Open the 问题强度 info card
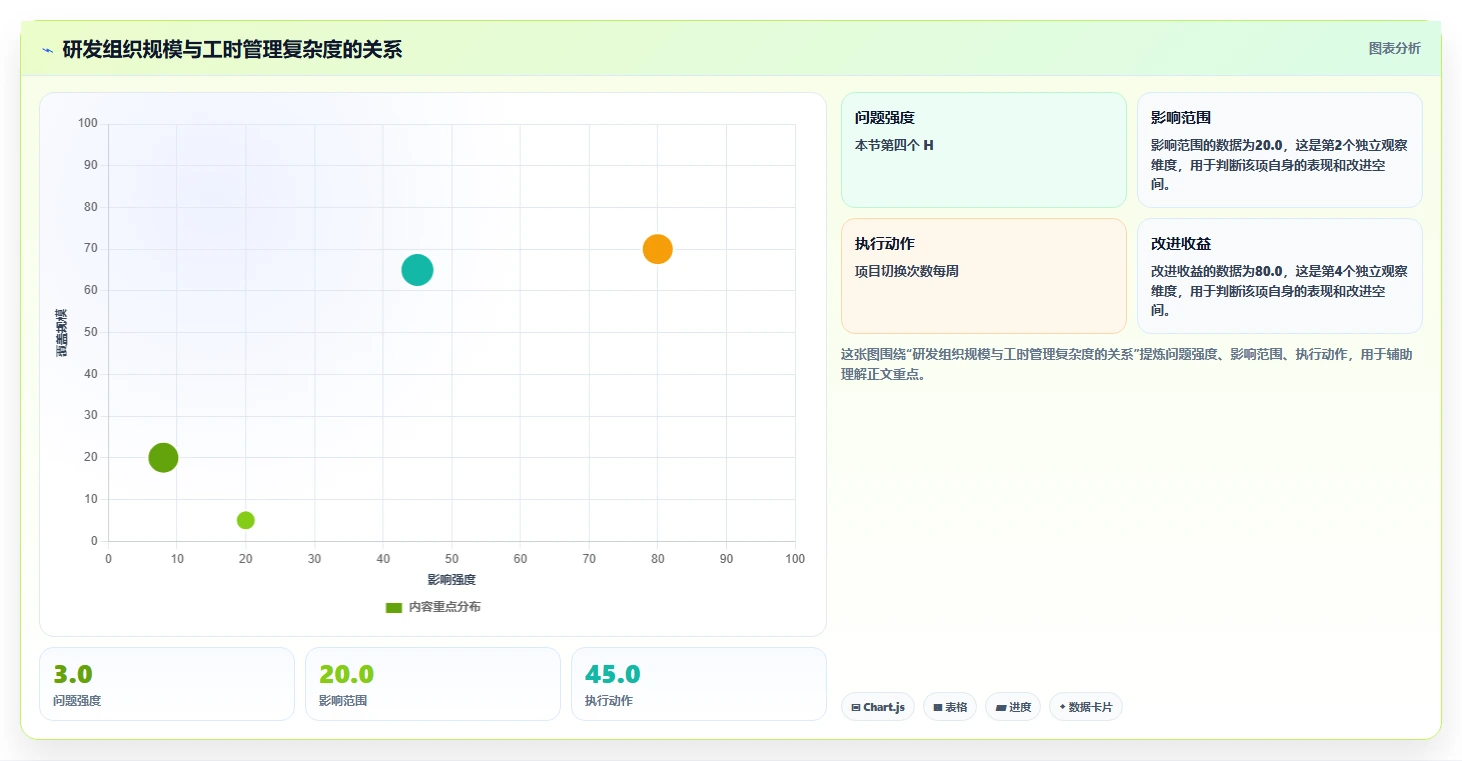The height and width of the screenshot is (761, 1462). [983, 150]
